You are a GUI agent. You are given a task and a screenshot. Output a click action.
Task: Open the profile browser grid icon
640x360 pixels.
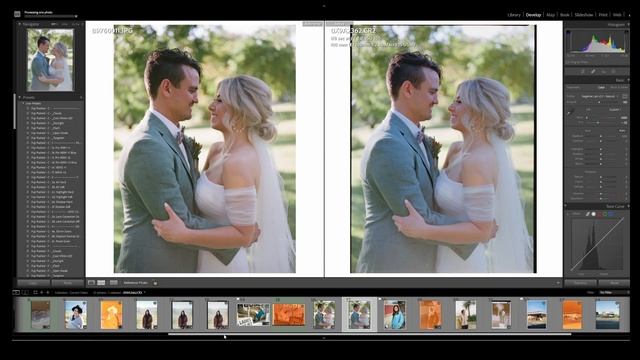click(x=624, y=96)
